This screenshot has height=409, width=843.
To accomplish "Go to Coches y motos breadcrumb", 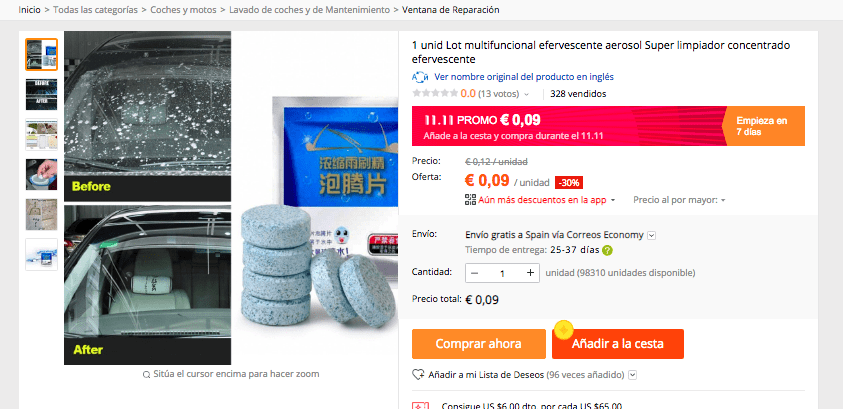I will click(x=183, y=10).
